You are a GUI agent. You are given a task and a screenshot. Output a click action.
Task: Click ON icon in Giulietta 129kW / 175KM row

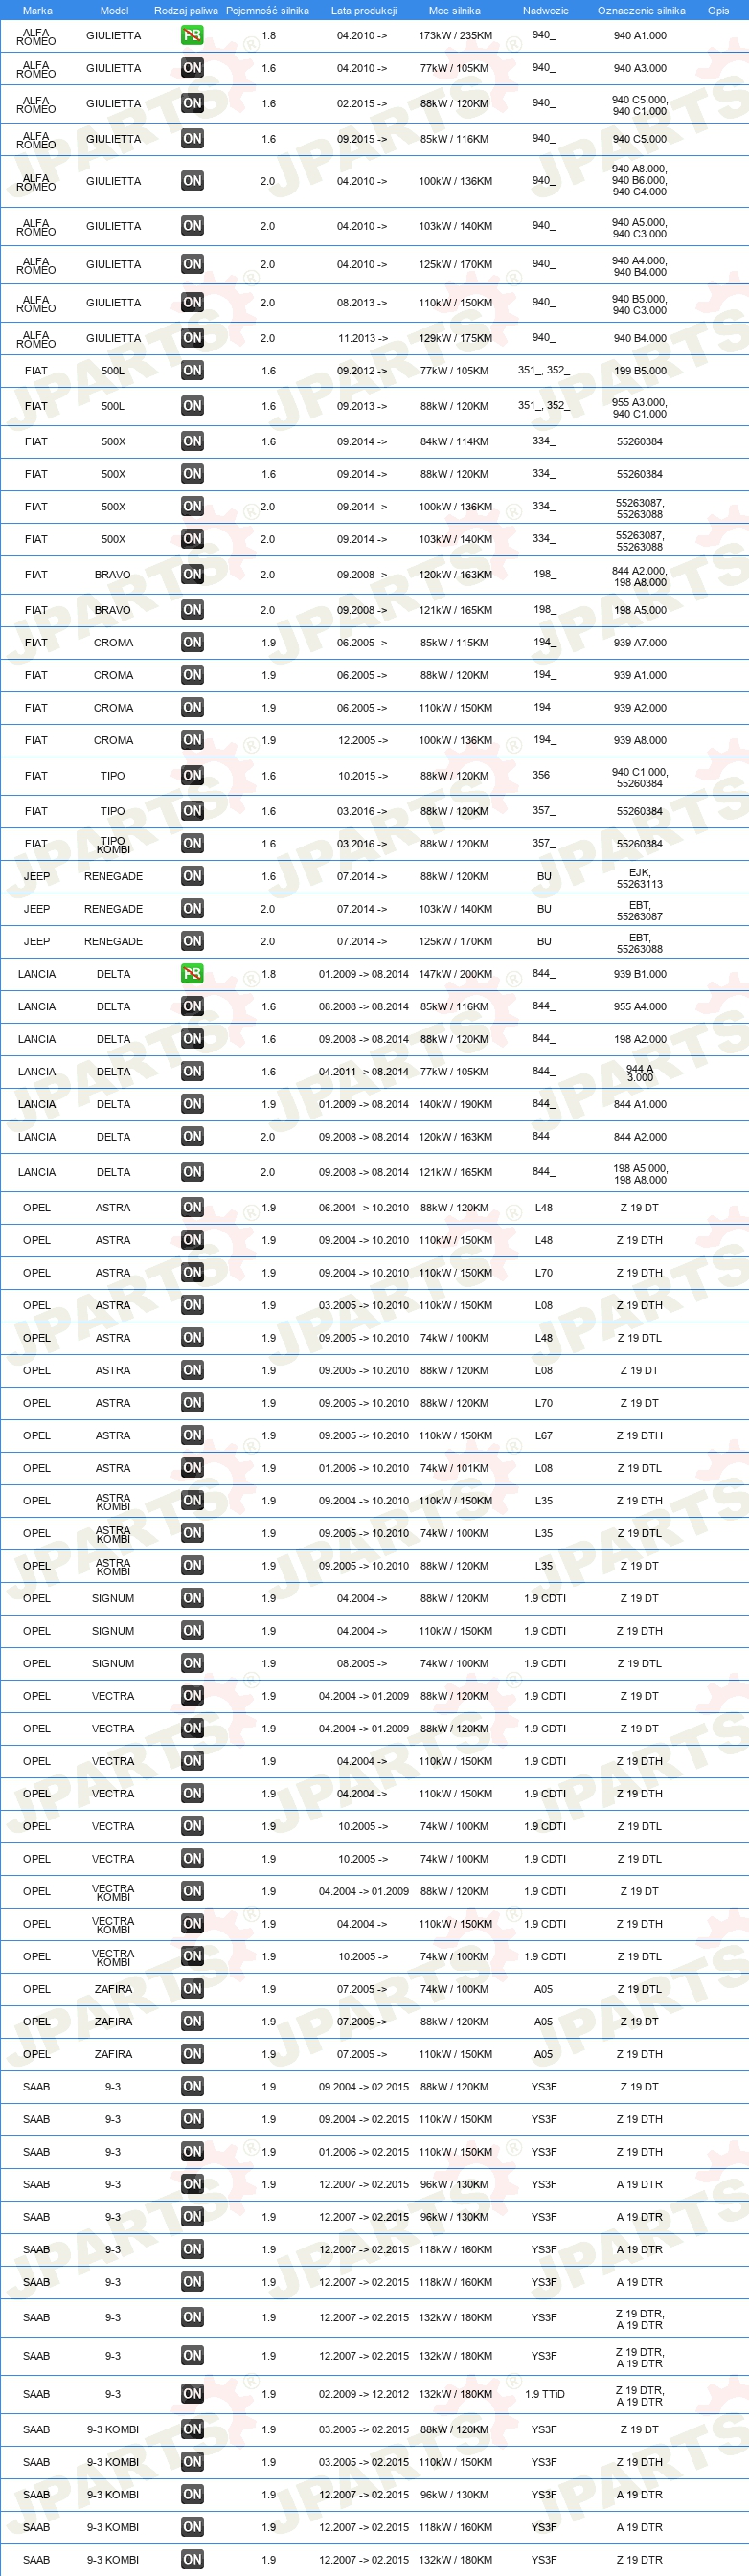pos(192,338)
